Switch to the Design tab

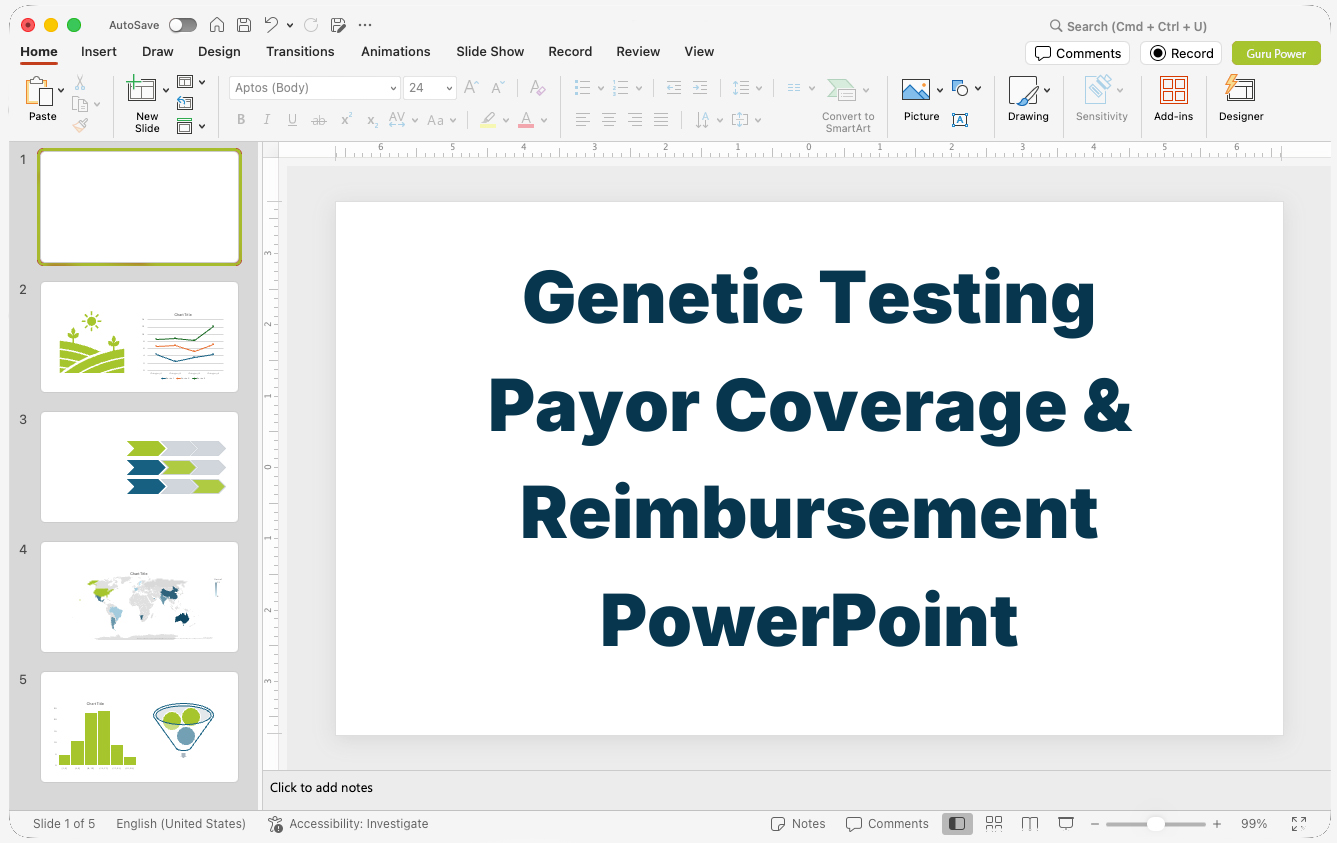click(x=219, y=51)
